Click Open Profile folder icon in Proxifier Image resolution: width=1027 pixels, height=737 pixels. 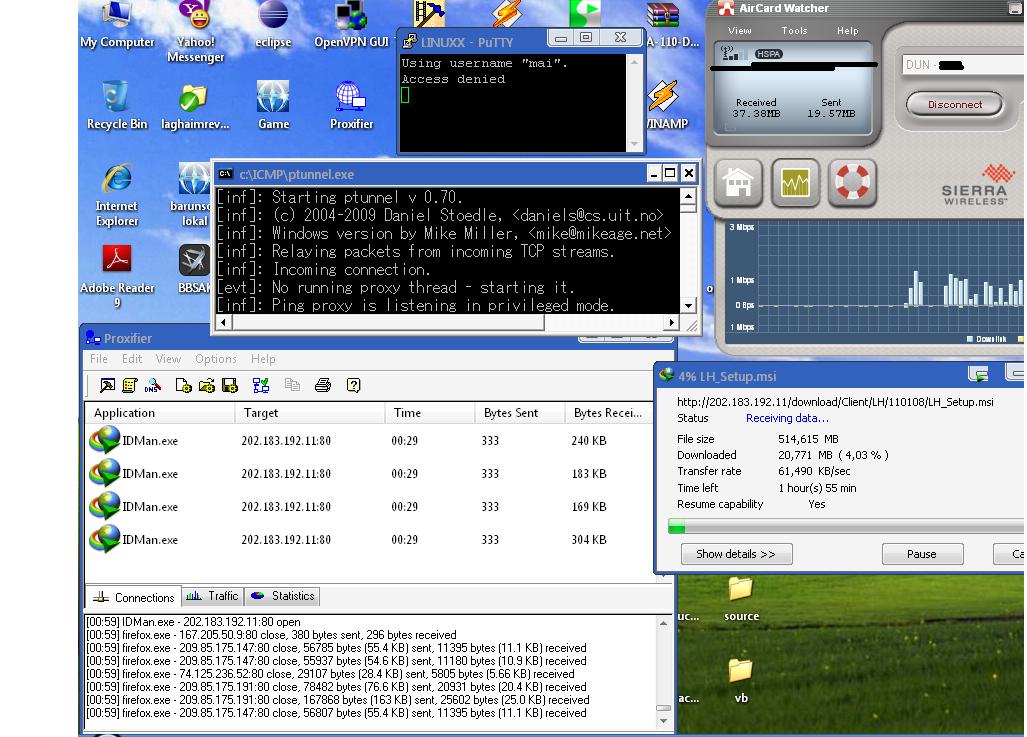pos(207,385)
